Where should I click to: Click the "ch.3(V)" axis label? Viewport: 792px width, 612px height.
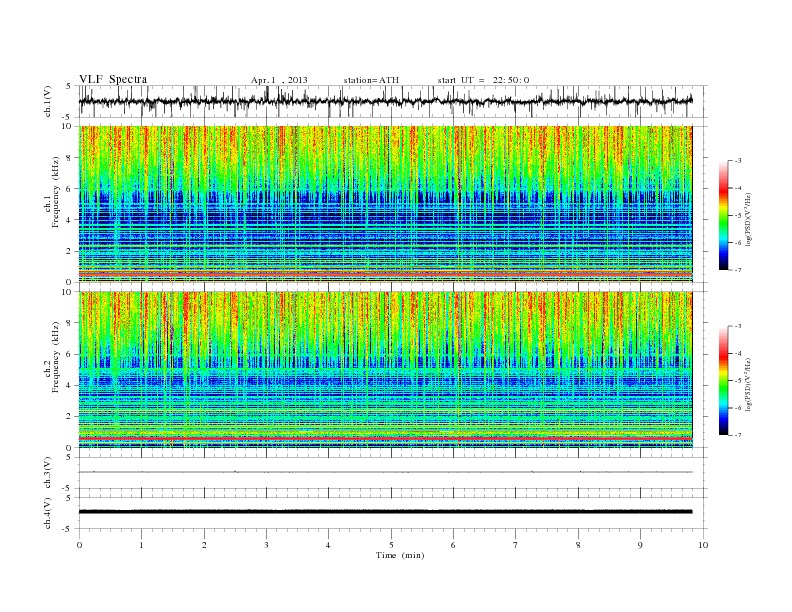pyautogui.click(x=48, y=473)
